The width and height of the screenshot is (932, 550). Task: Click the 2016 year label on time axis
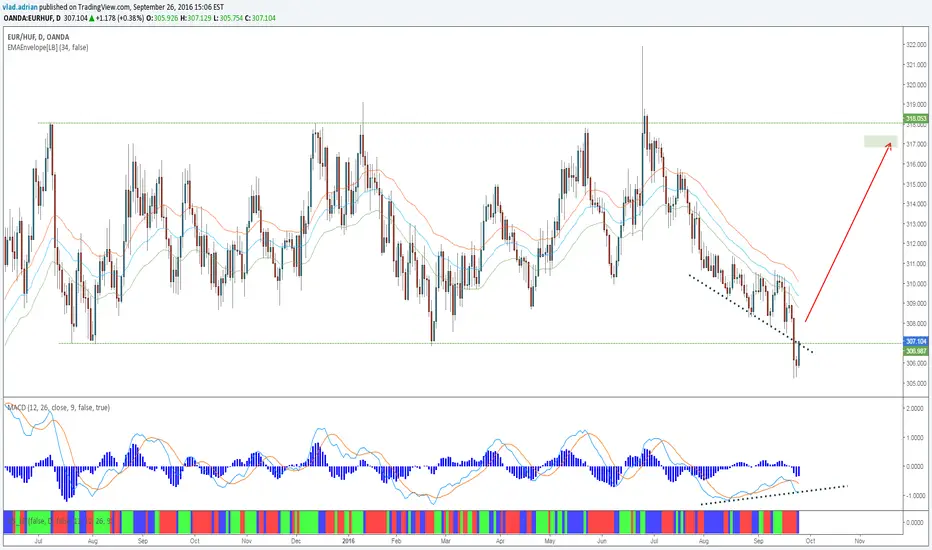tap(349, 541)
